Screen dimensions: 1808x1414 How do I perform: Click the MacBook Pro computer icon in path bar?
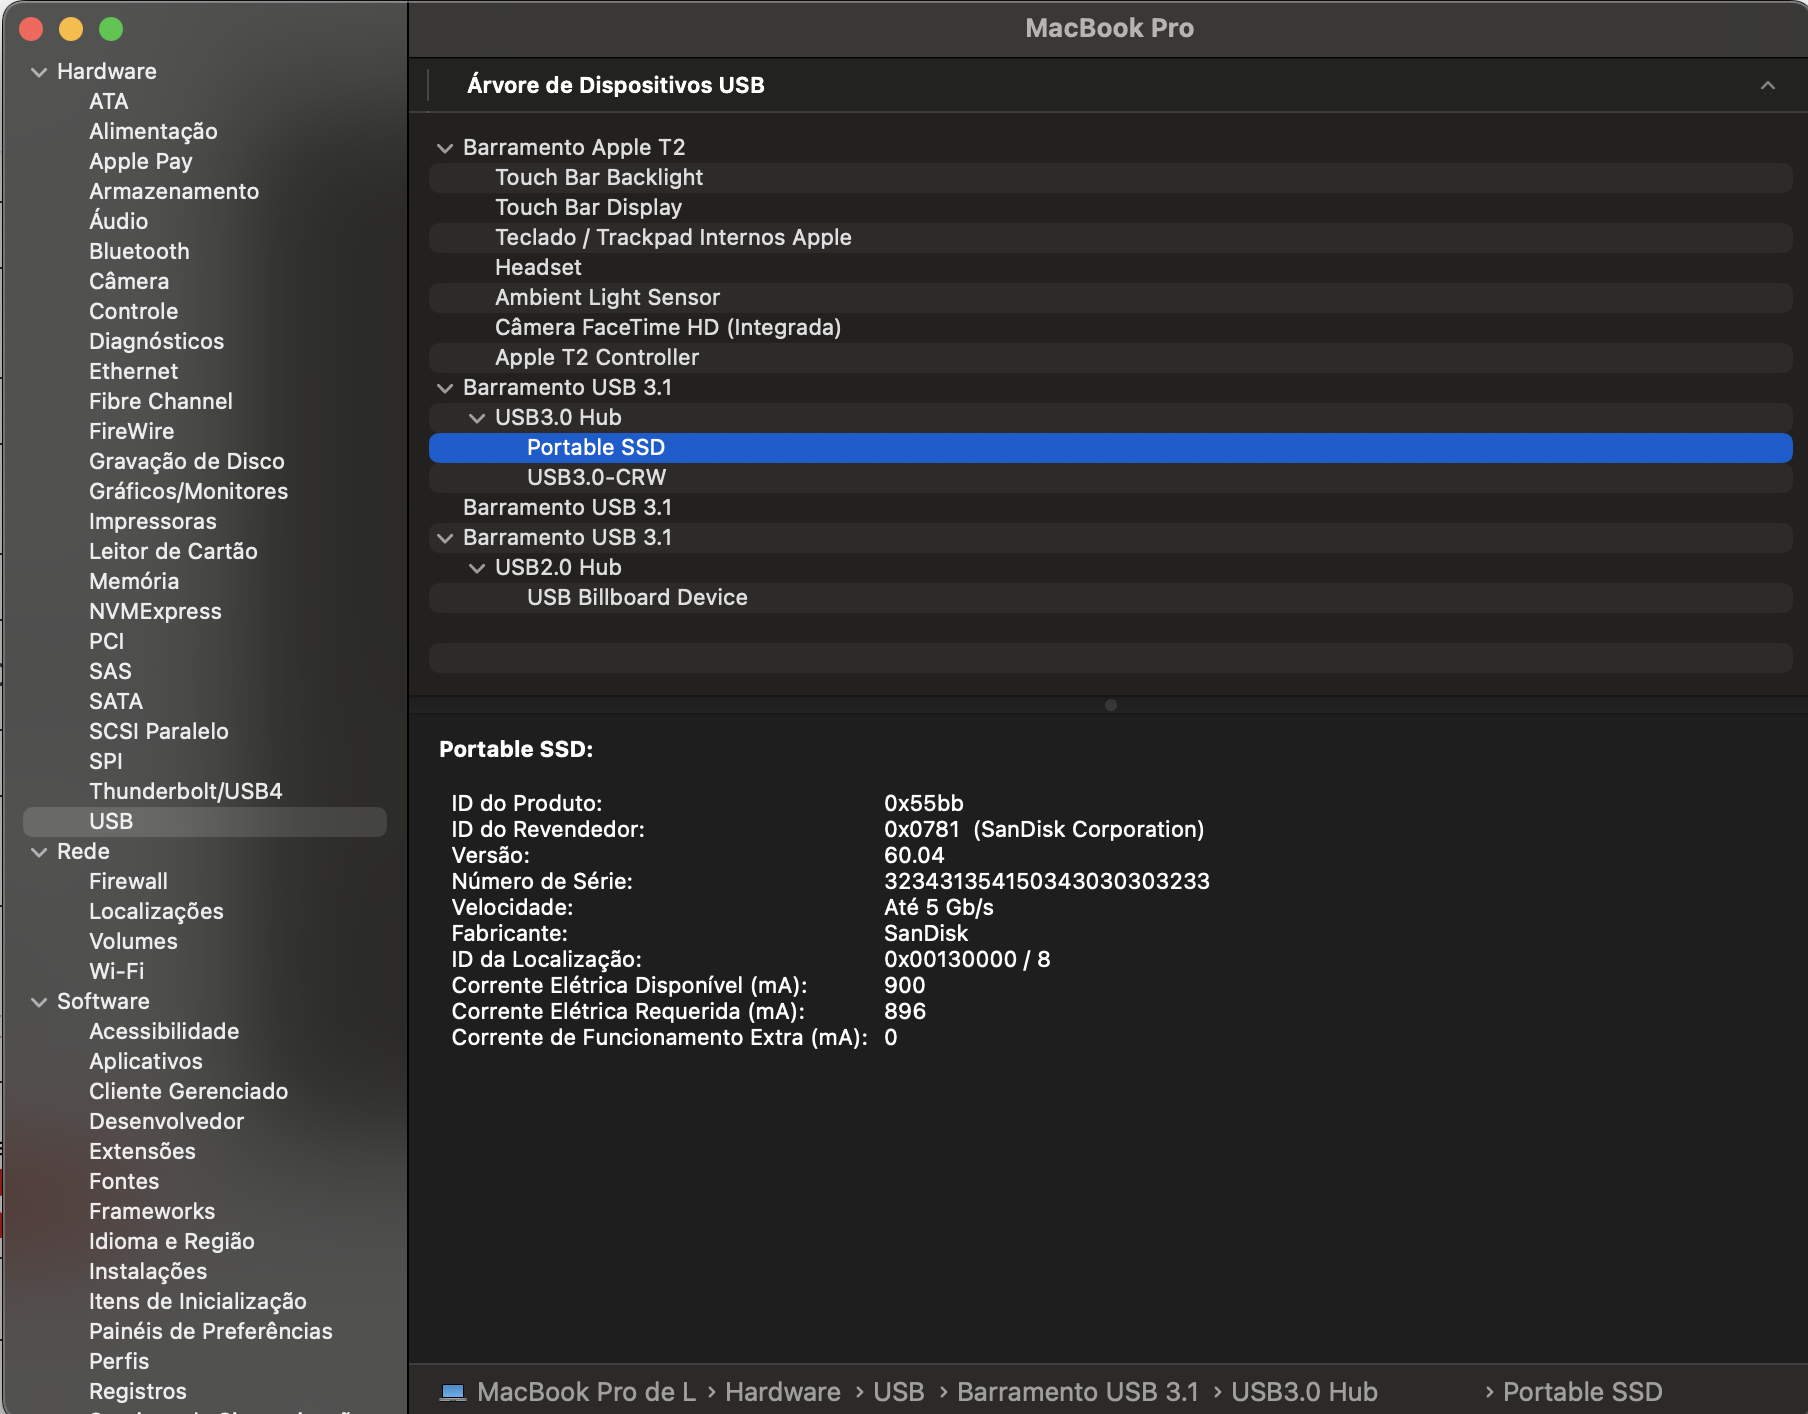click(x=453, y=1392)
